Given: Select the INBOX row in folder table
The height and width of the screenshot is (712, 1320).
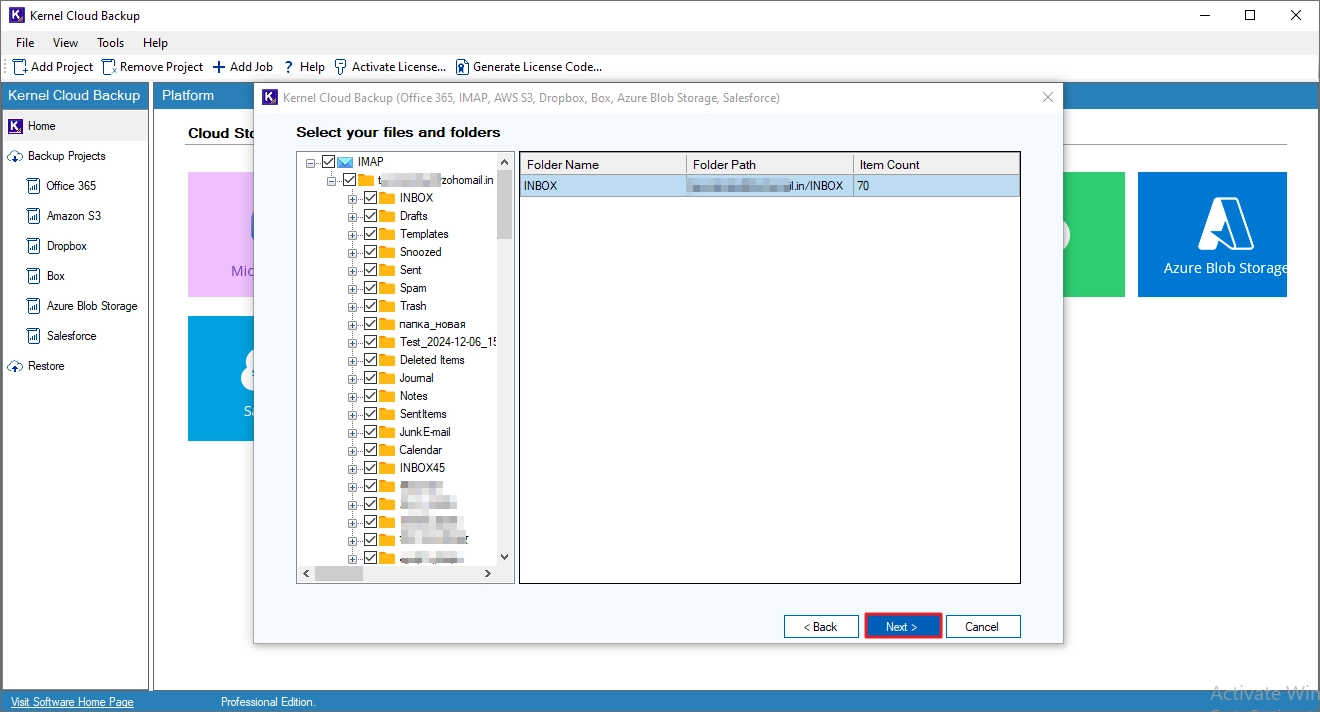Looking at the screenshot, I should (x=770, y=186).
